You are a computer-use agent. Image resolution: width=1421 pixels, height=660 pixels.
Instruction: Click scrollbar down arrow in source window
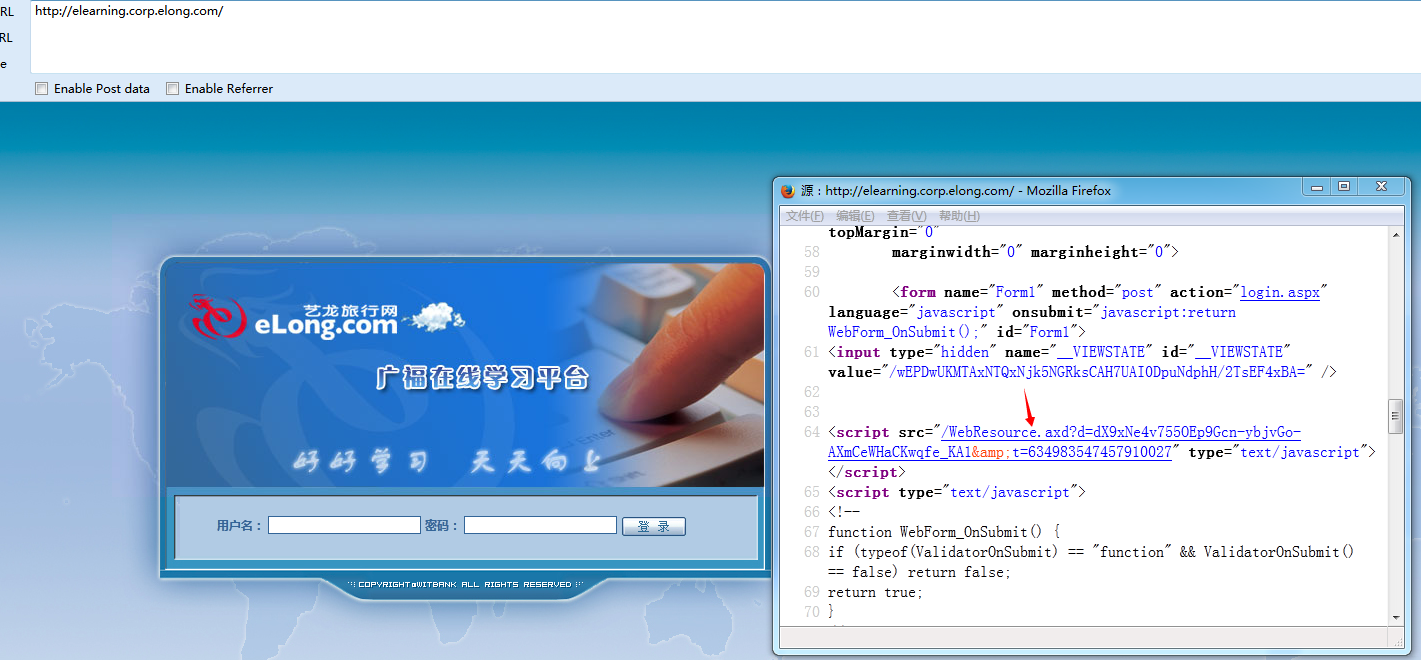(x=1396, y=618)
